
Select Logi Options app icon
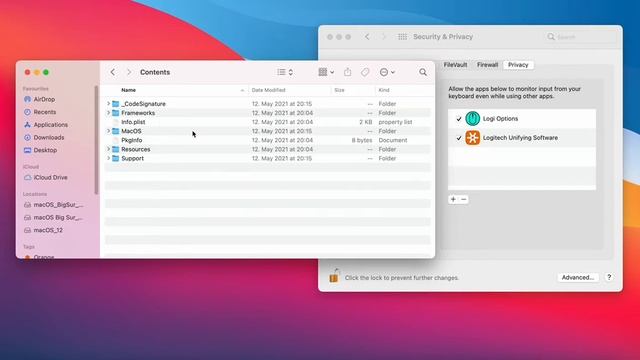pos(473,118)
